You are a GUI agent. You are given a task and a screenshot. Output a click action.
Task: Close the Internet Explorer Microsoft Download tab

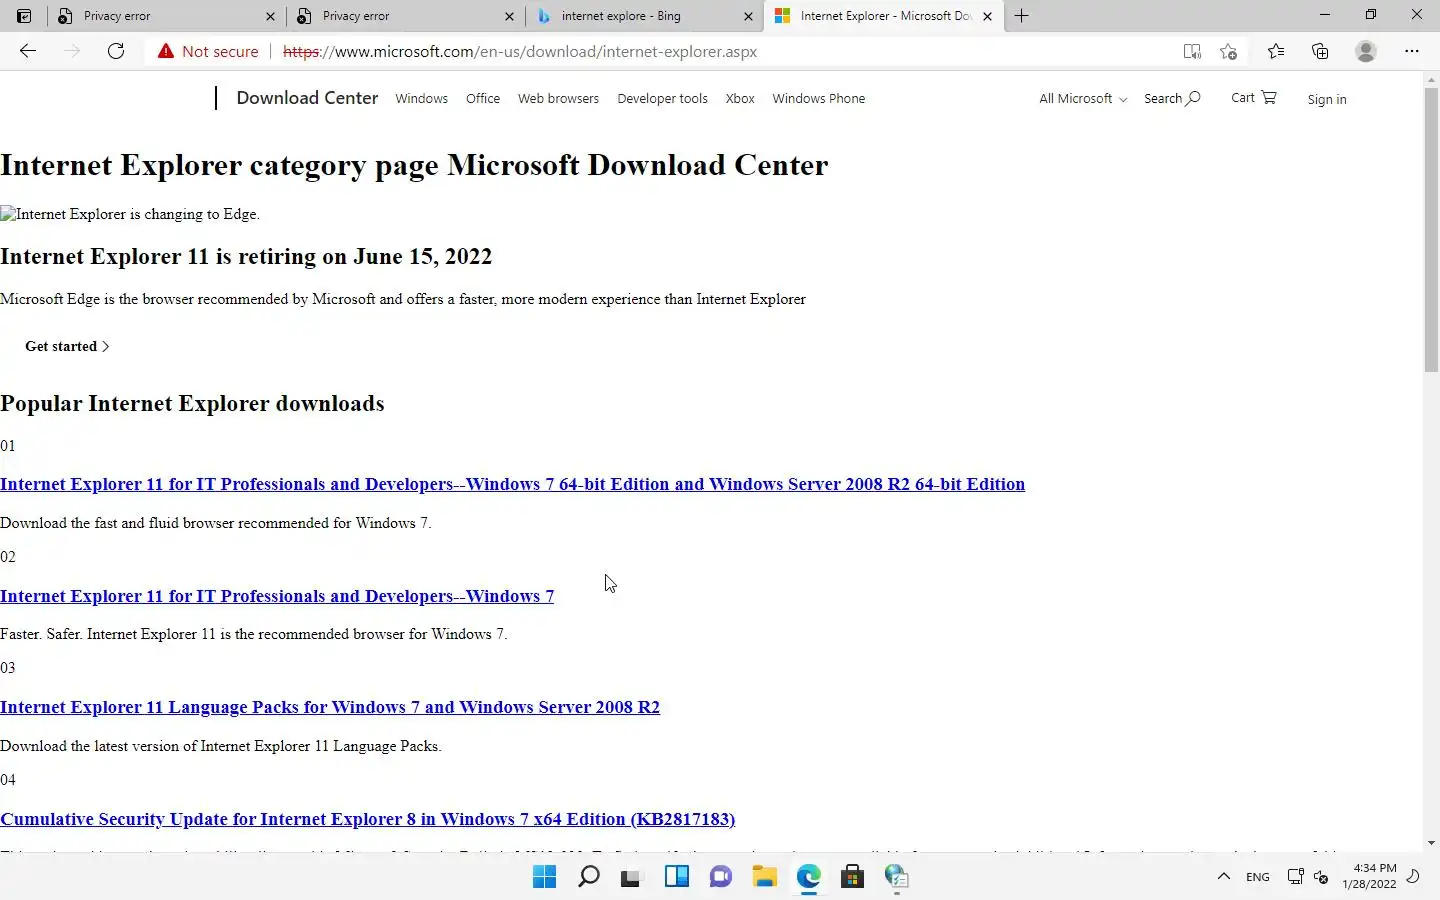[x=987, y=16]
